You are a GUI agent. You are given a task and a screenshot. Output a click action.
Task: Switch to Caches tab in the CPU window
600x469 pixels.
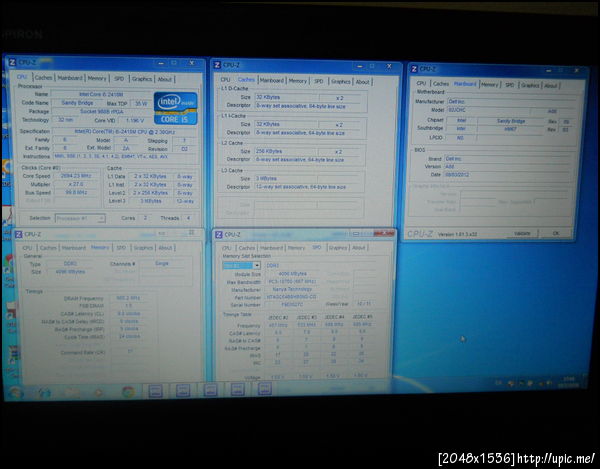[x=43, y=78]
